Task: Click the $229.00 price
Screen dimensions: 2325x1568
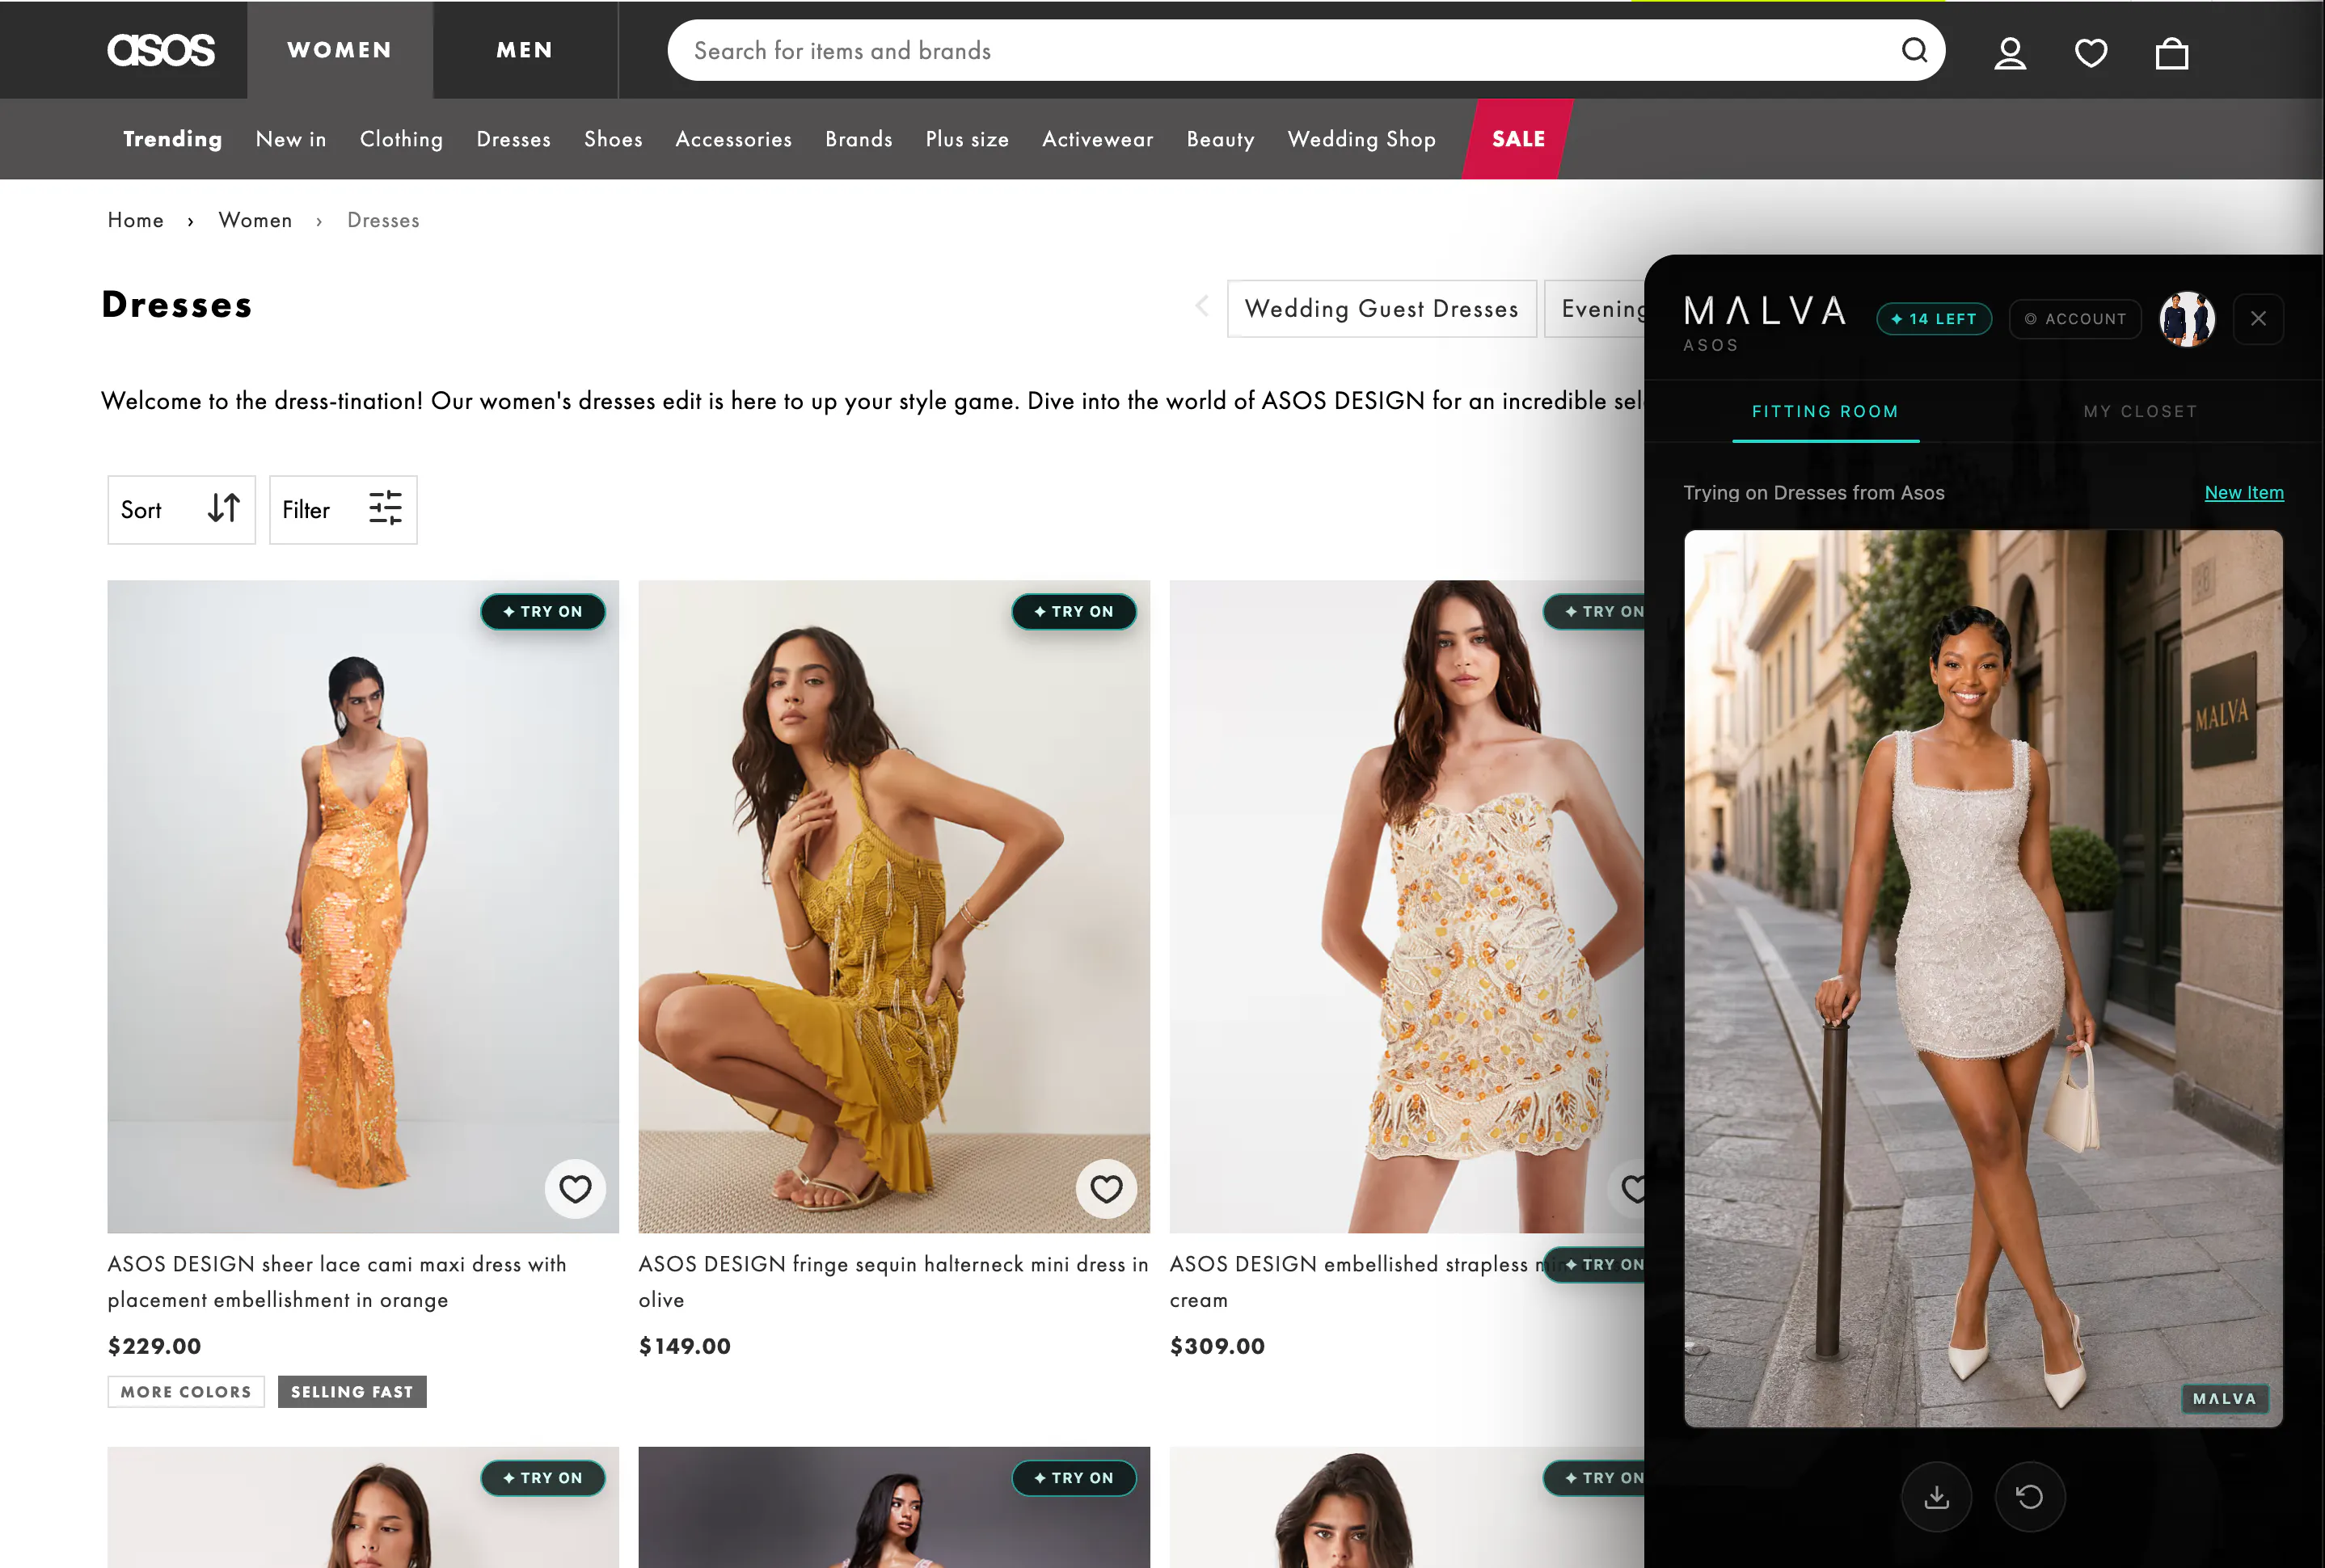Action: 155,1346
